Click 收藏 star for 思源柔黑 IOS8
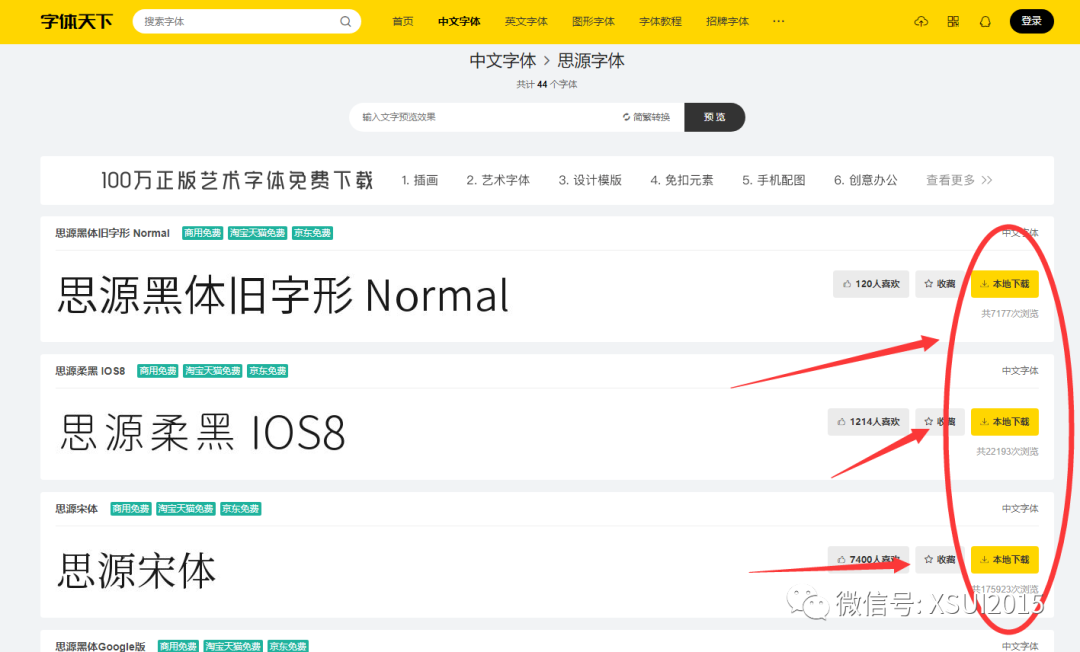 pos(939,421)
